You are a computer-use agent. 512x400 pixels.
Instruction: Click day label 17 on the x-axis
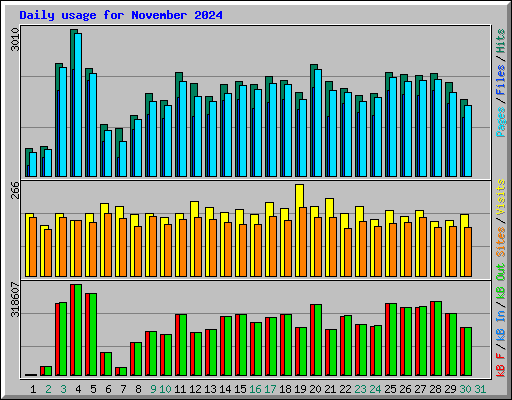click(270, 389)
